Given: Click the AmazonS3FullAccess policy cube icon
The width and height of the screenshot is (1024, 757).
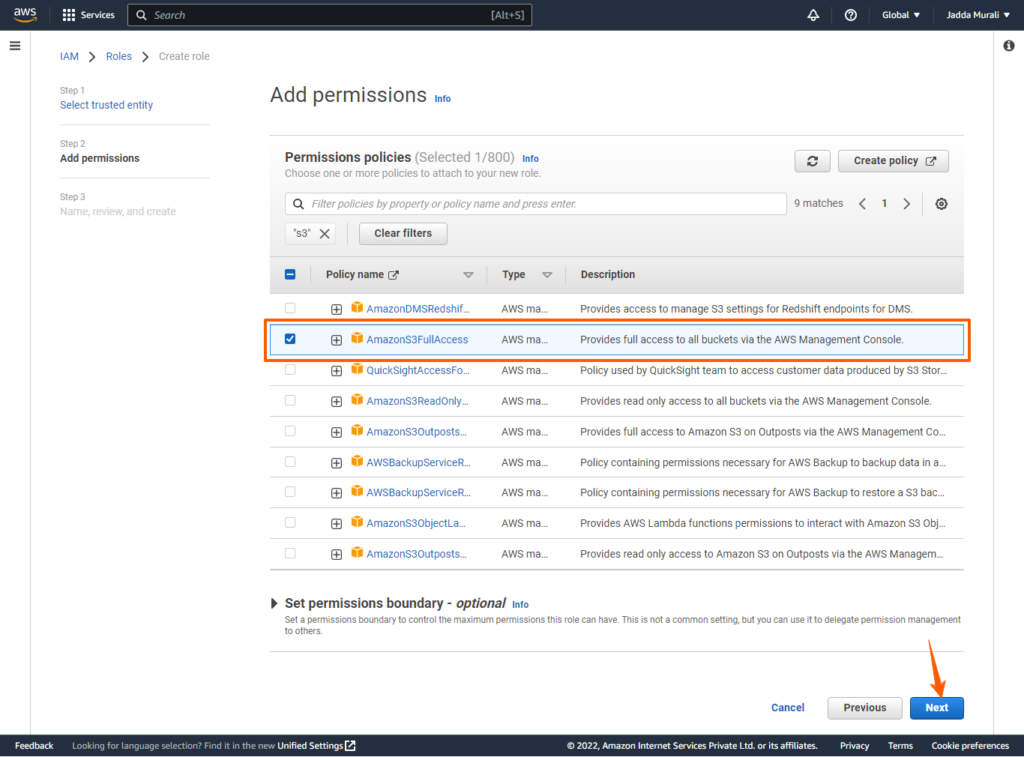Looking at the screenshot, I should point(357,338).
